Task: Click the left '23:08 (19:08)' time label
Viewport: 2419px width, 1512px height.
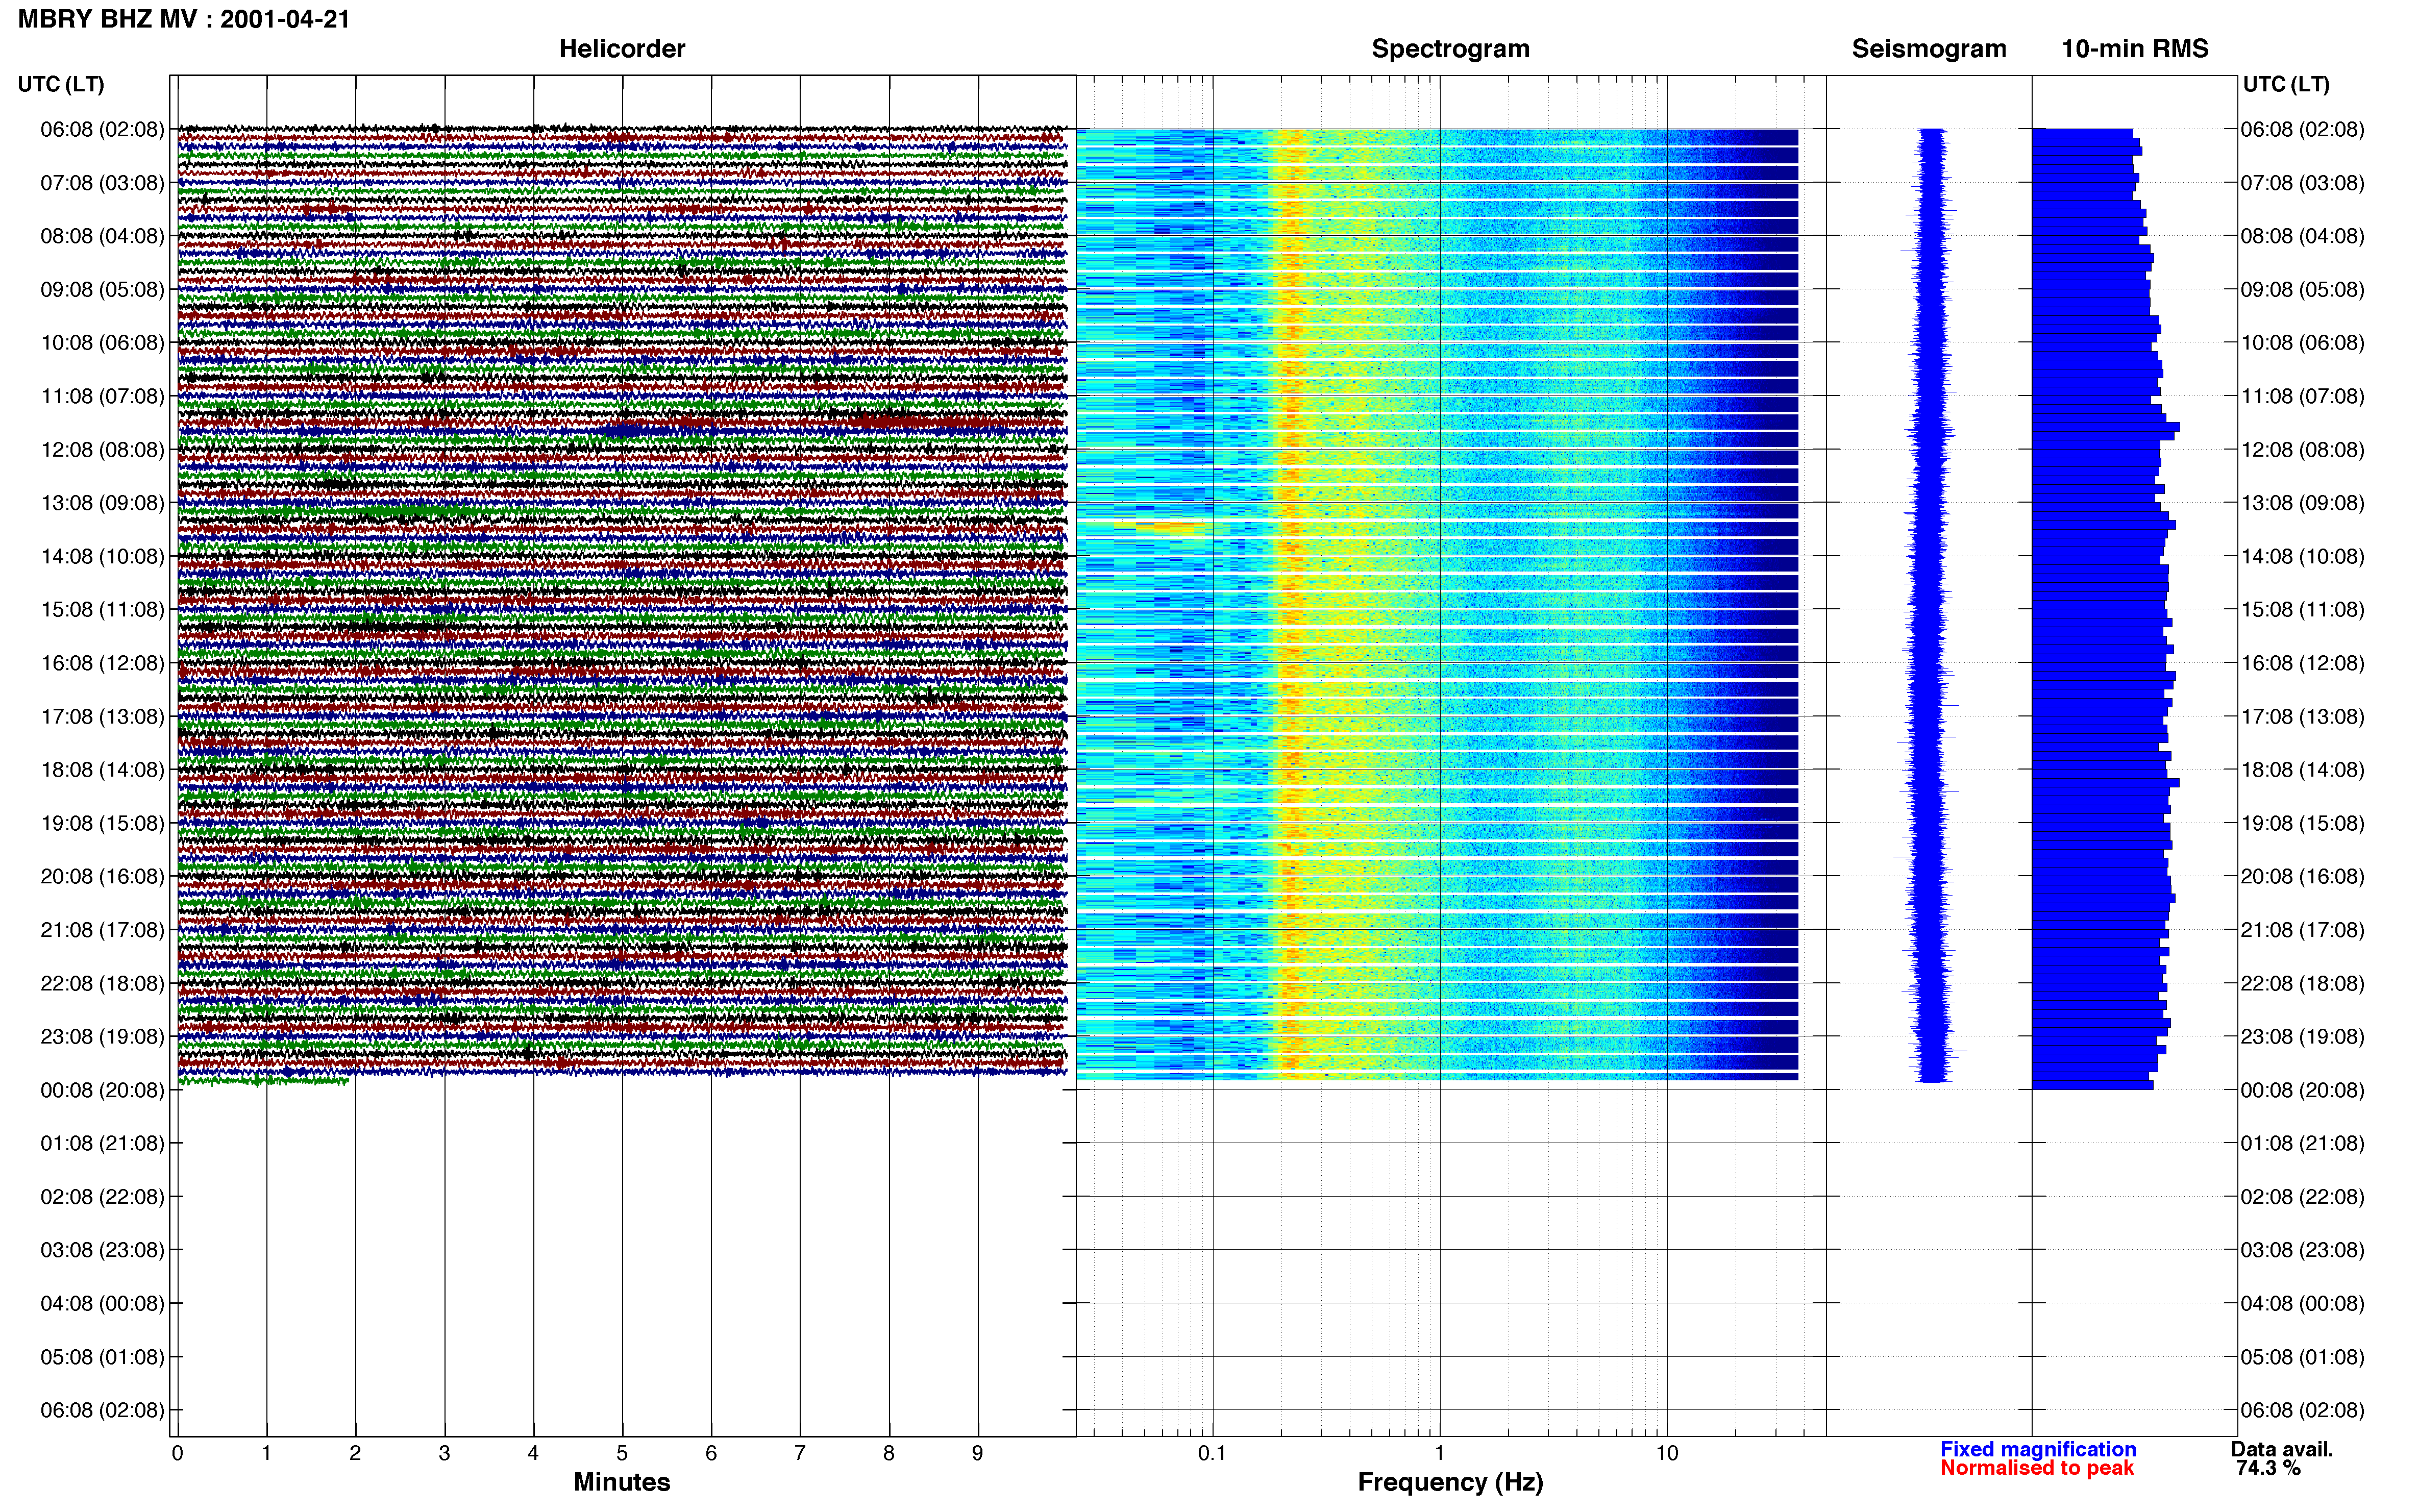Action: click(x=102, y=1036)
